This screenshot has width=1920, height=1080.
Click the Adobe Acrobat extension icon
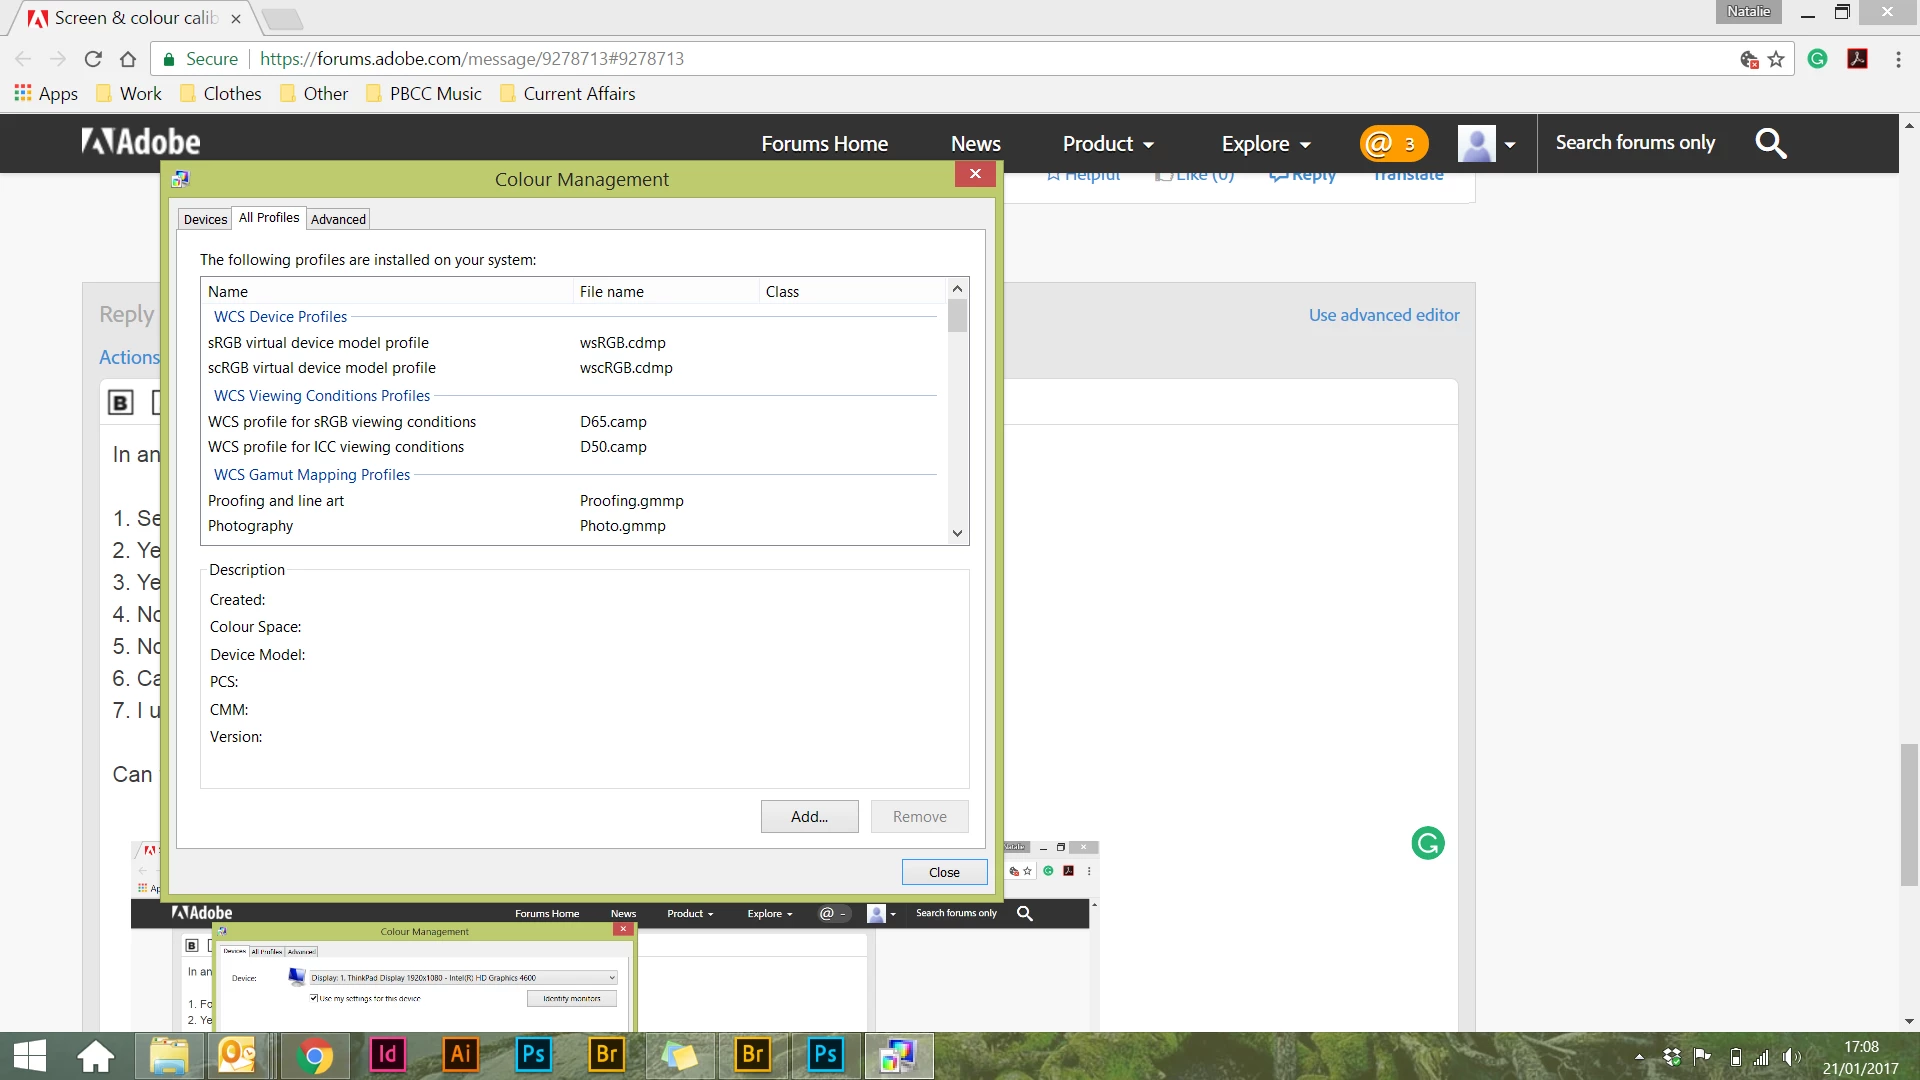pos(1857,59)
